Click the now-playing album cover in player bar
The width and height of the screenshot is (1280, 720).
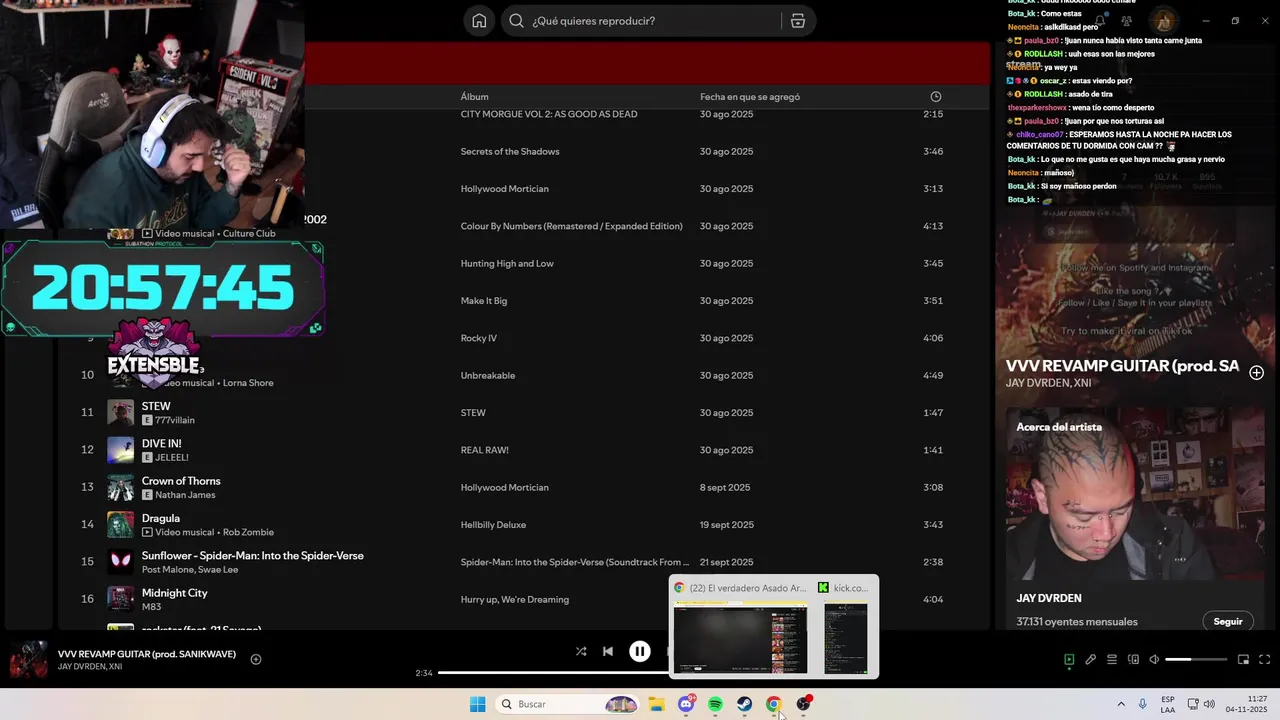(x=28, y=660)
